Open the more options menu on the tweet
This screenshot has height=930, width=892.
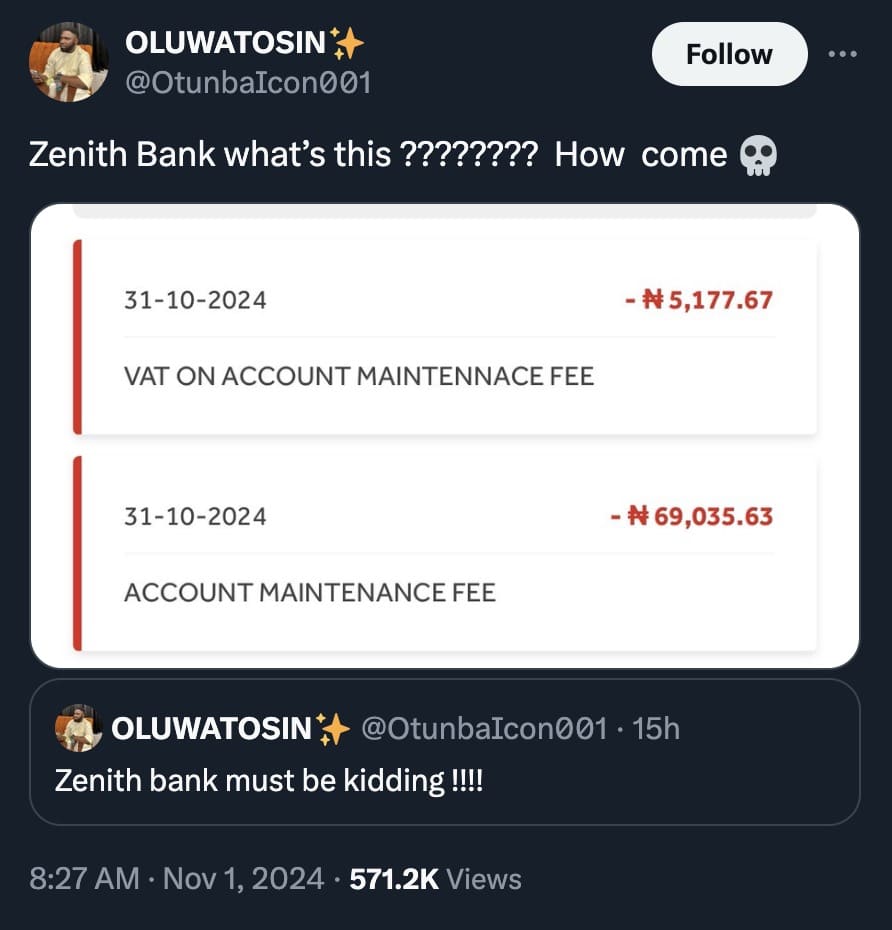coord(843,55)
